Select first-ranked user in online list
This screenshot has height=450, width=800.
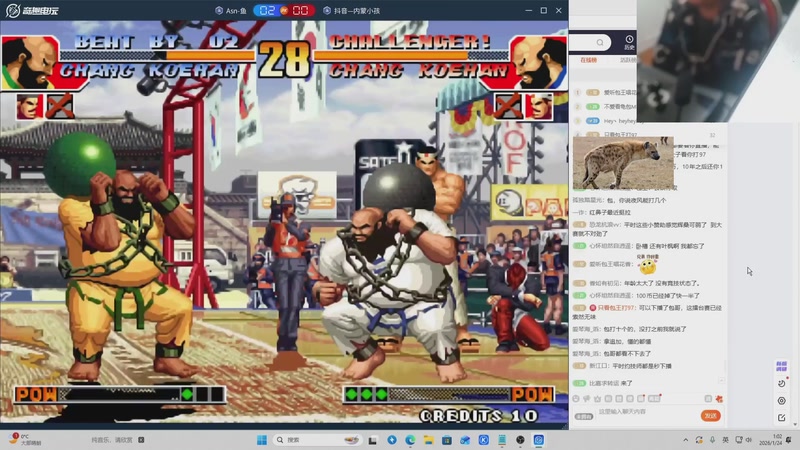(605, 92)
